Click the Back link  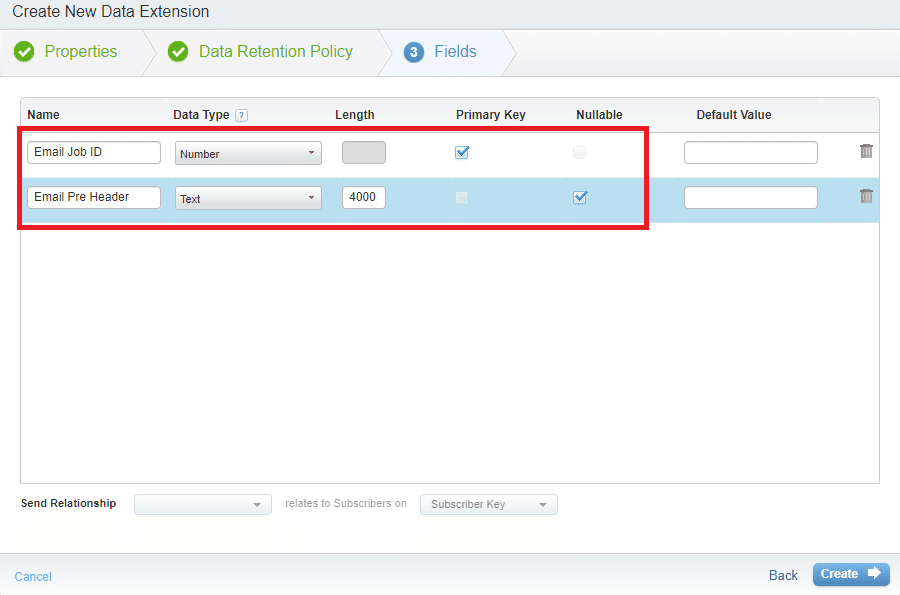(x=783, y=575)
